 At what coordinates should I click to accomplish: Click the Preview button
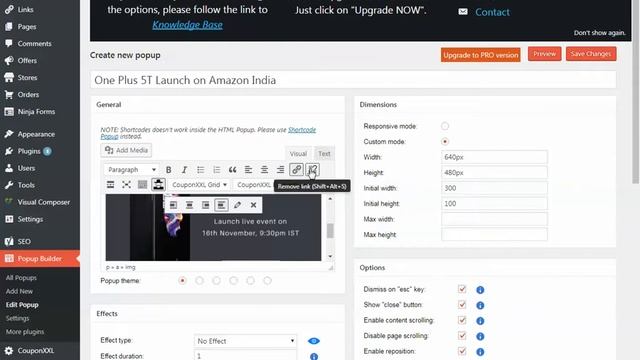coord(544,54)
